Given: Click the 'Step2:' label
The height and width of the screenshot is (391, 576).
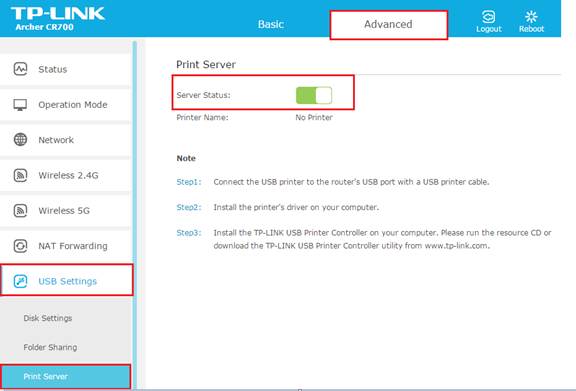Looking at the screenshot, I should pyautogui.click(x=189, y=207).
